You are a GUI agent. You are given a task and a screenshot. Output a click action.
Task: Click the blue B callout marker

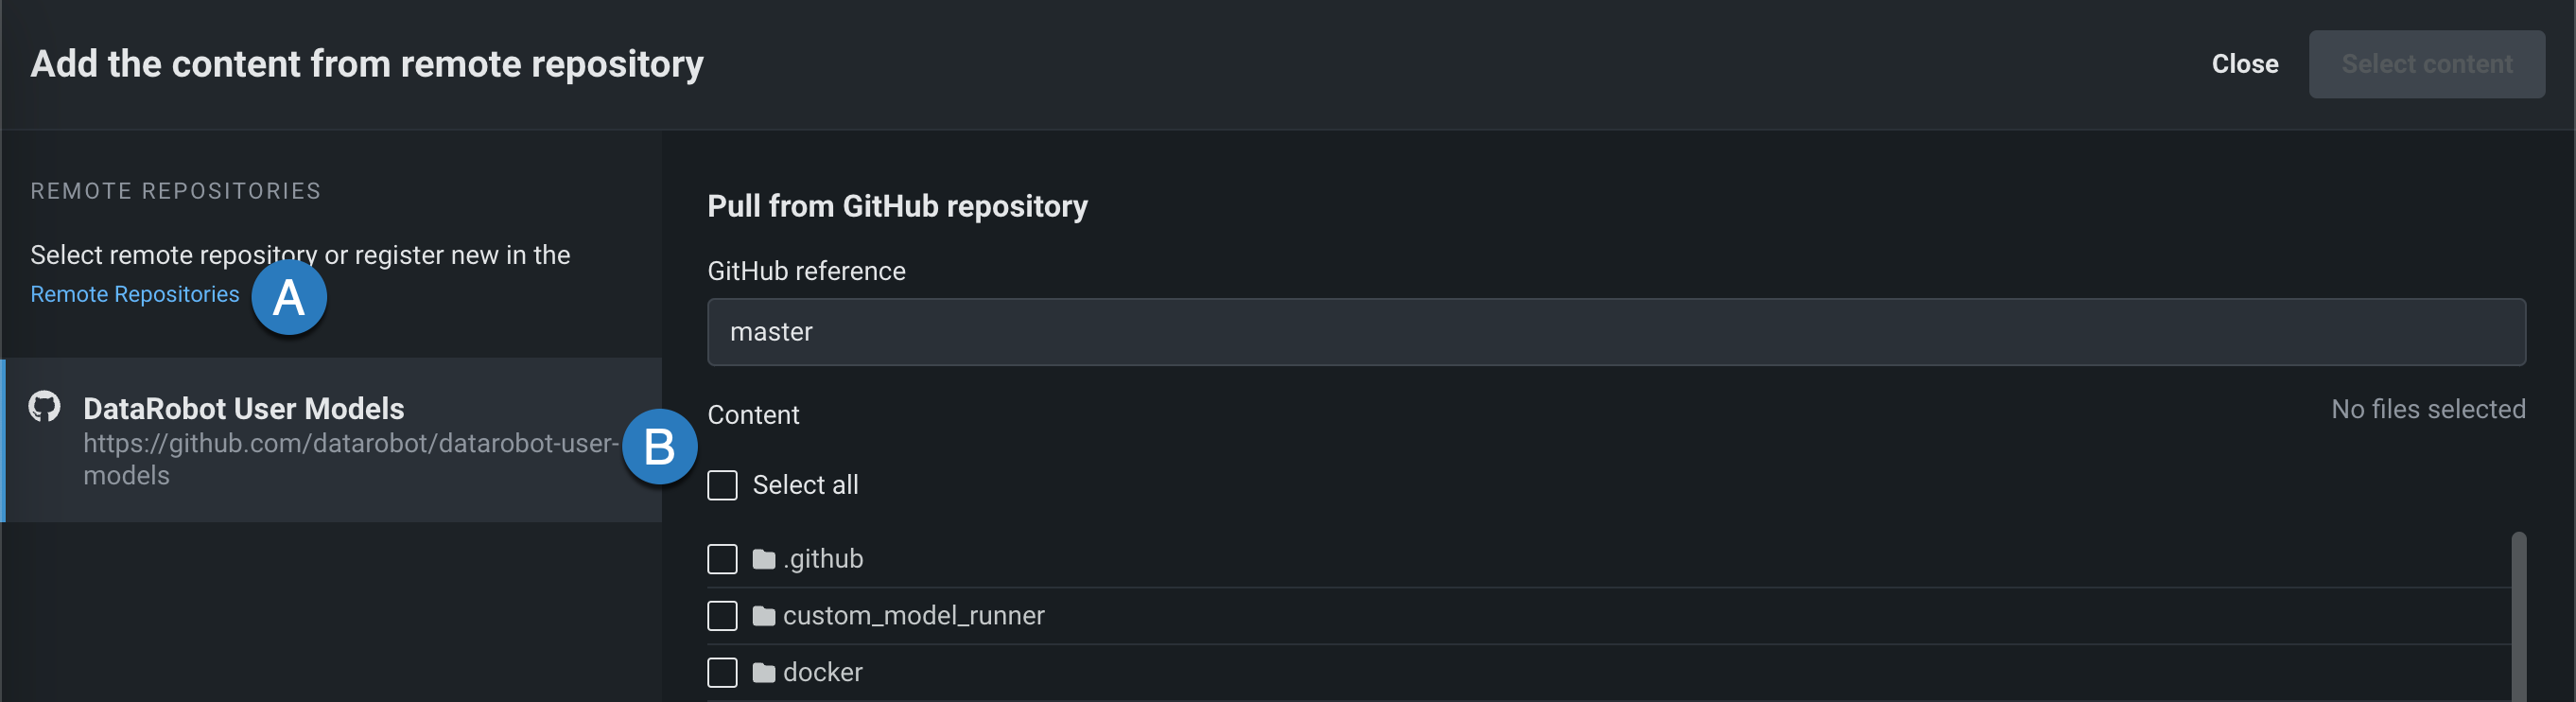tap(659, 446)
